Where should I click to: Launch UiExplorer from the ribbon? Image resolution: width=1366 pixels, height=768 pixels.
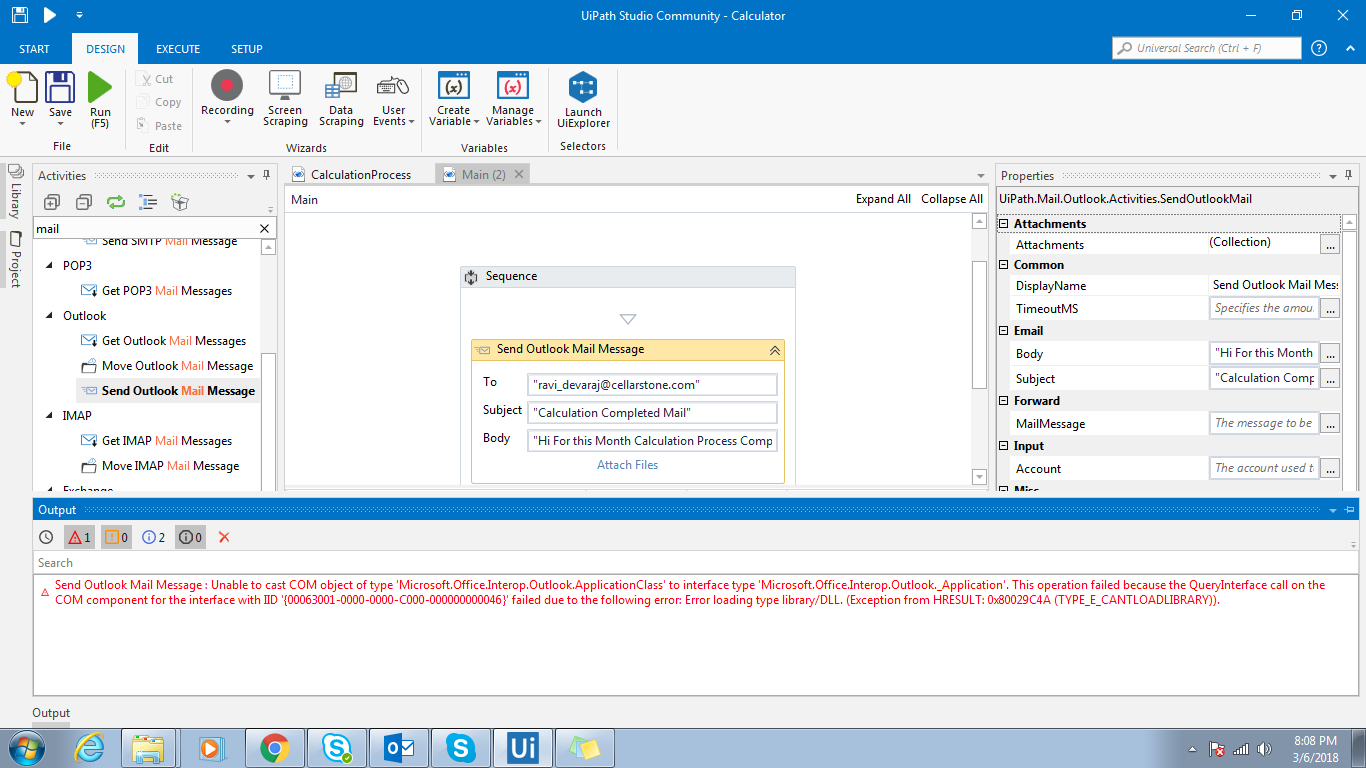583,100
